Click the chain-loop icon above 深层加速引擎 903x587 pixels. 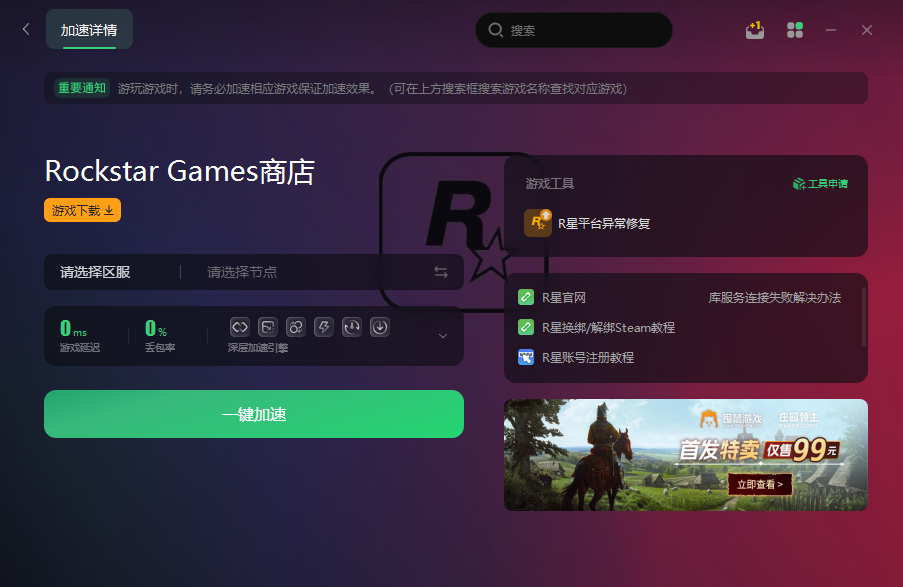[240, 327]
